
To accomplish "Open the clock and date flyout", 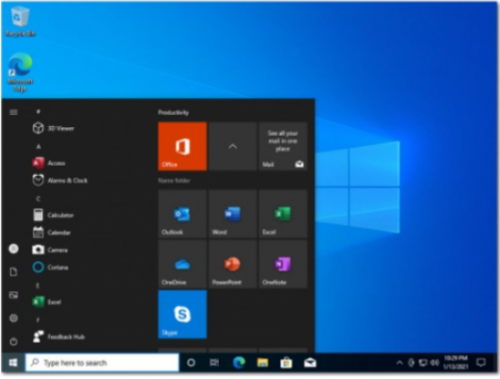I will [x=456, y=362].
